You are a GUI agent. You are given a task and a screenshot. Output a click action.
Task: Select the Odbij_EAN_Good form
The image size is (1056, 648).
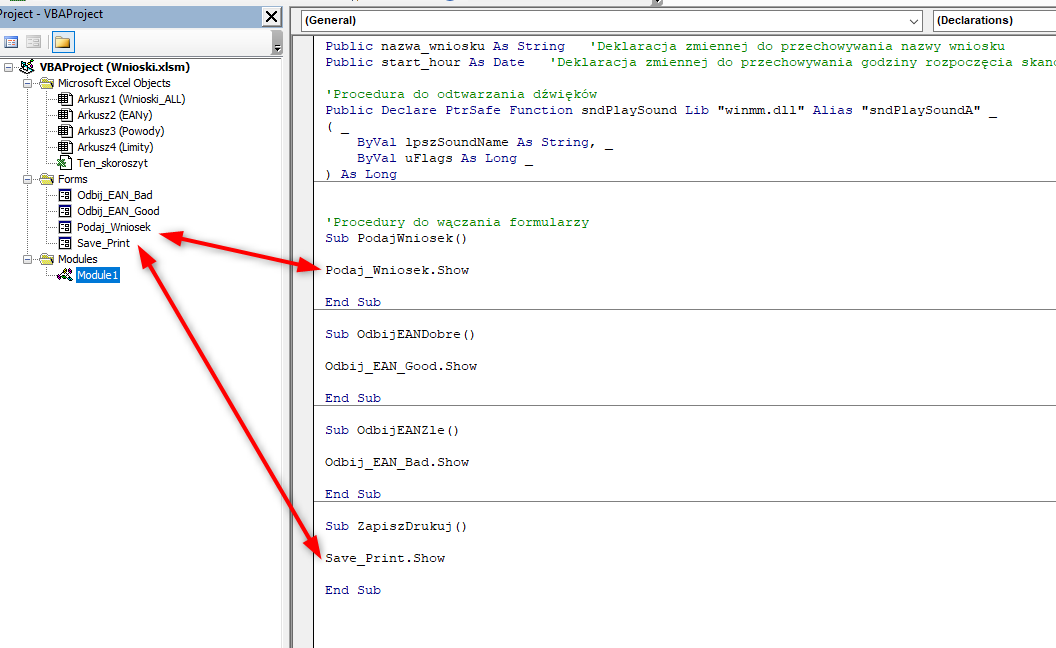click(118, 211)
